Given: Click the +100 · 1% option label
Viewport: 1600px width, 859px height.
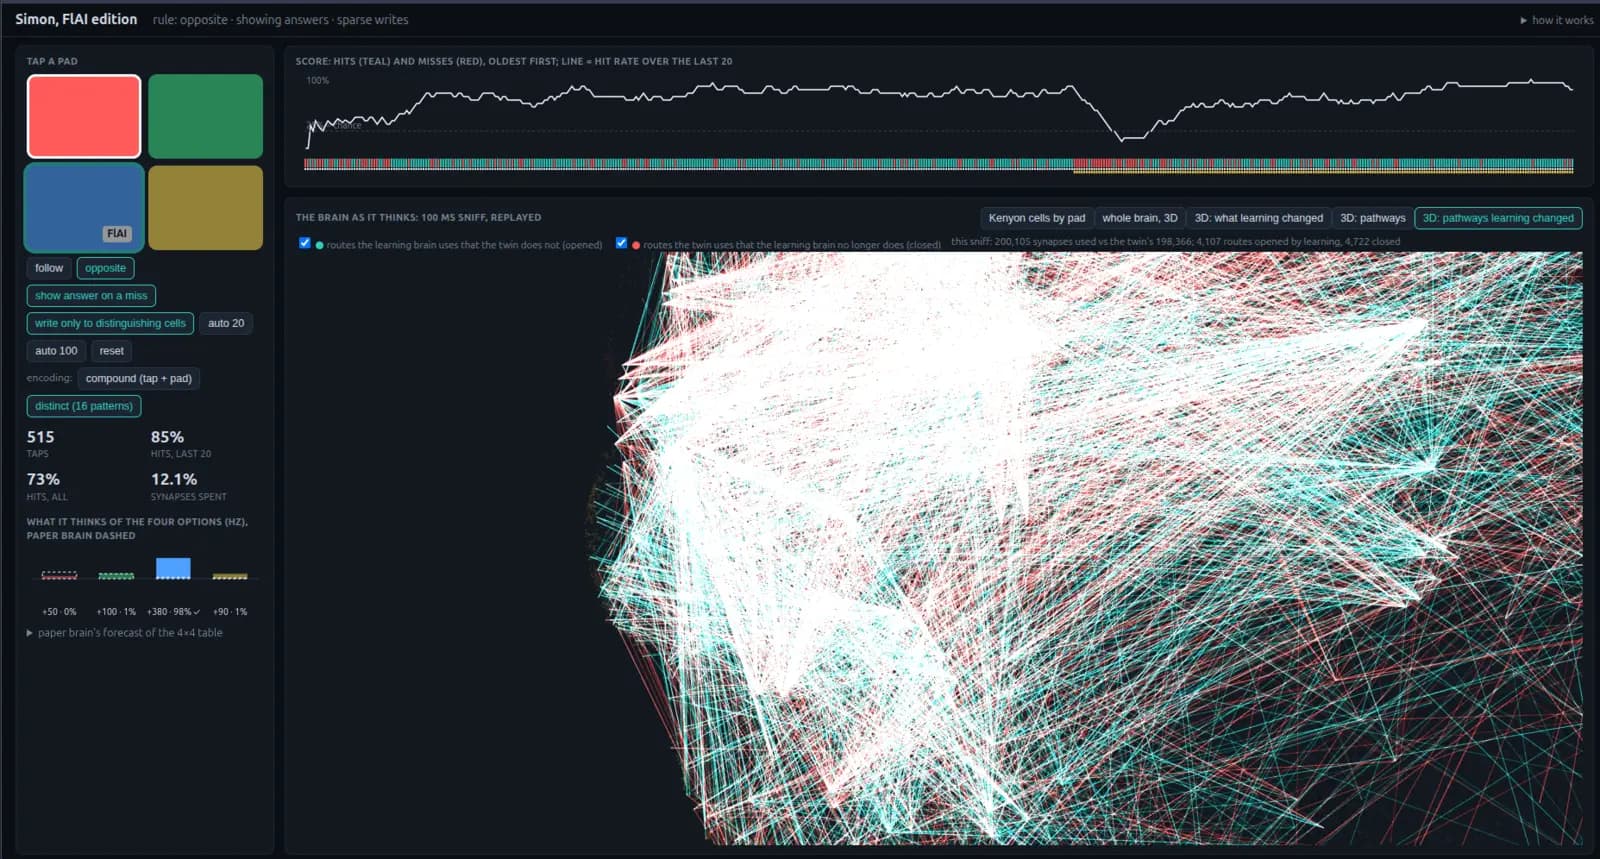Looking at the screenshot, I should click(116, 611).
